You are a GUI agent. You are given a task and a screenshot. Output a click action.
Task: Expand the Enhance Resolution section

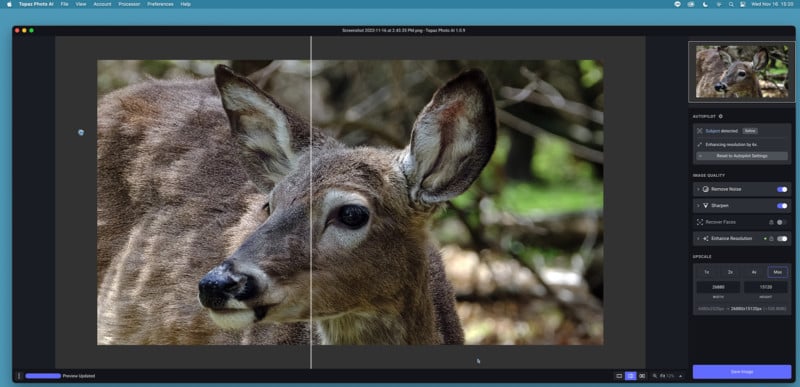pyautogui.click(x=698, y=239)
